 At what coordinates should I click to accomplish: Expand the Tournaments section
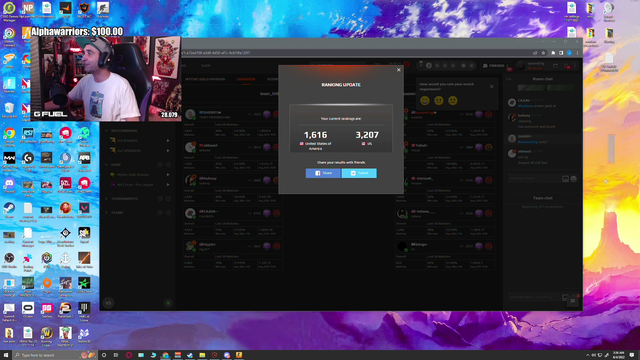coord(106,198)
